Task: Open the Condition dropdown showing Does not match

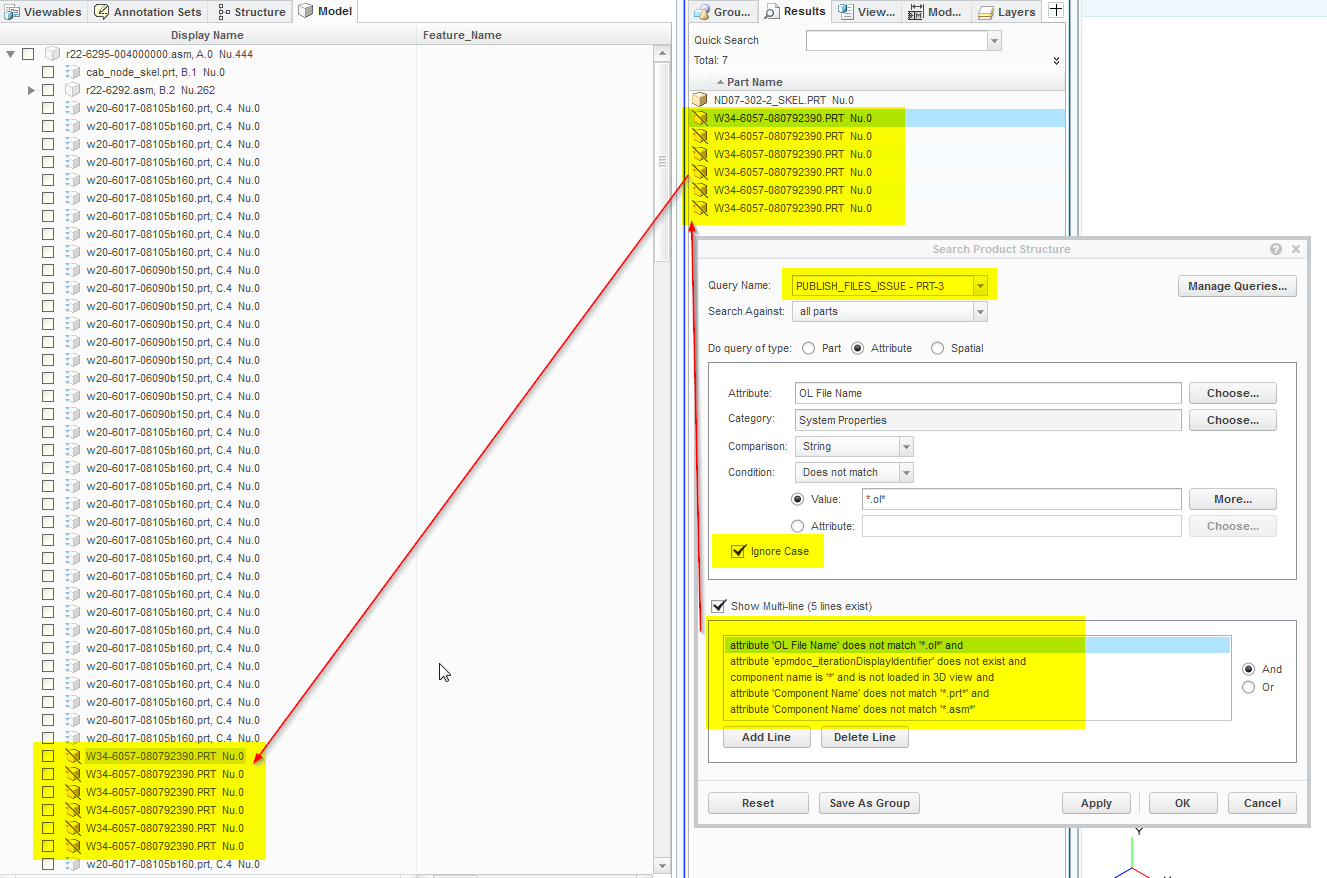Action: [906, 472]
